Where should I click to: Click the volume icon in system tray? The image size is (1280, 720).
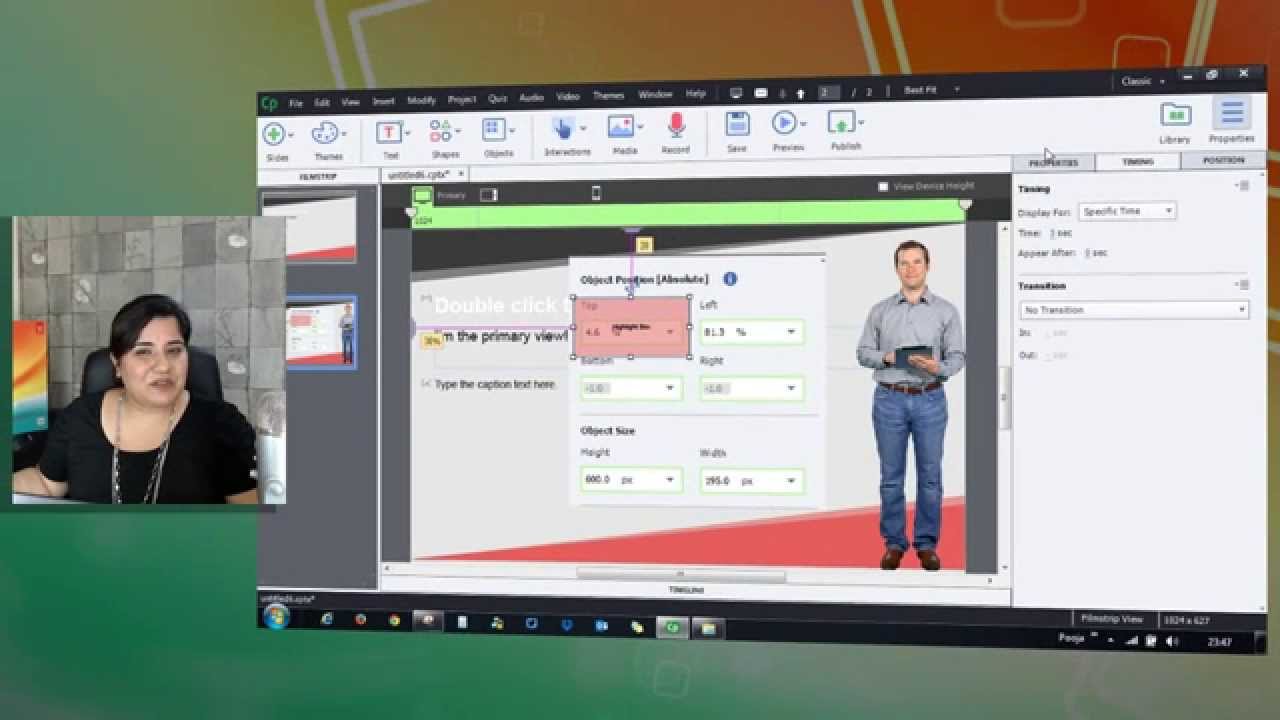click(1172, 641)
